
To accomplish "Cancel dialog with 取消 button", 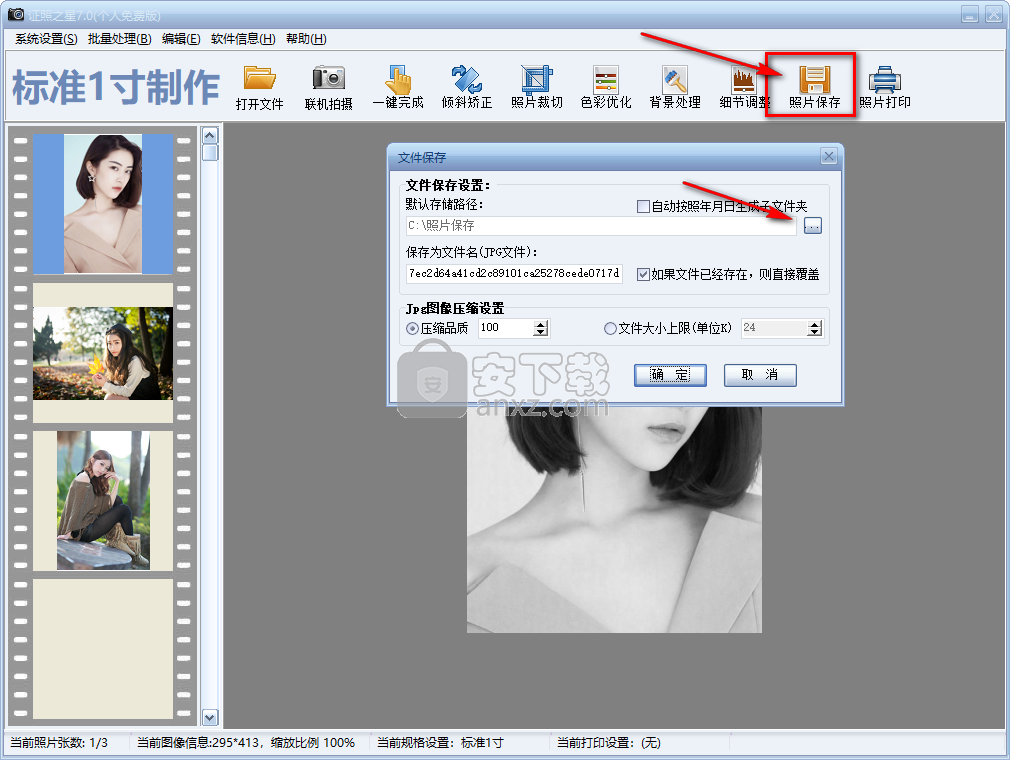I will tap(760, 375).
